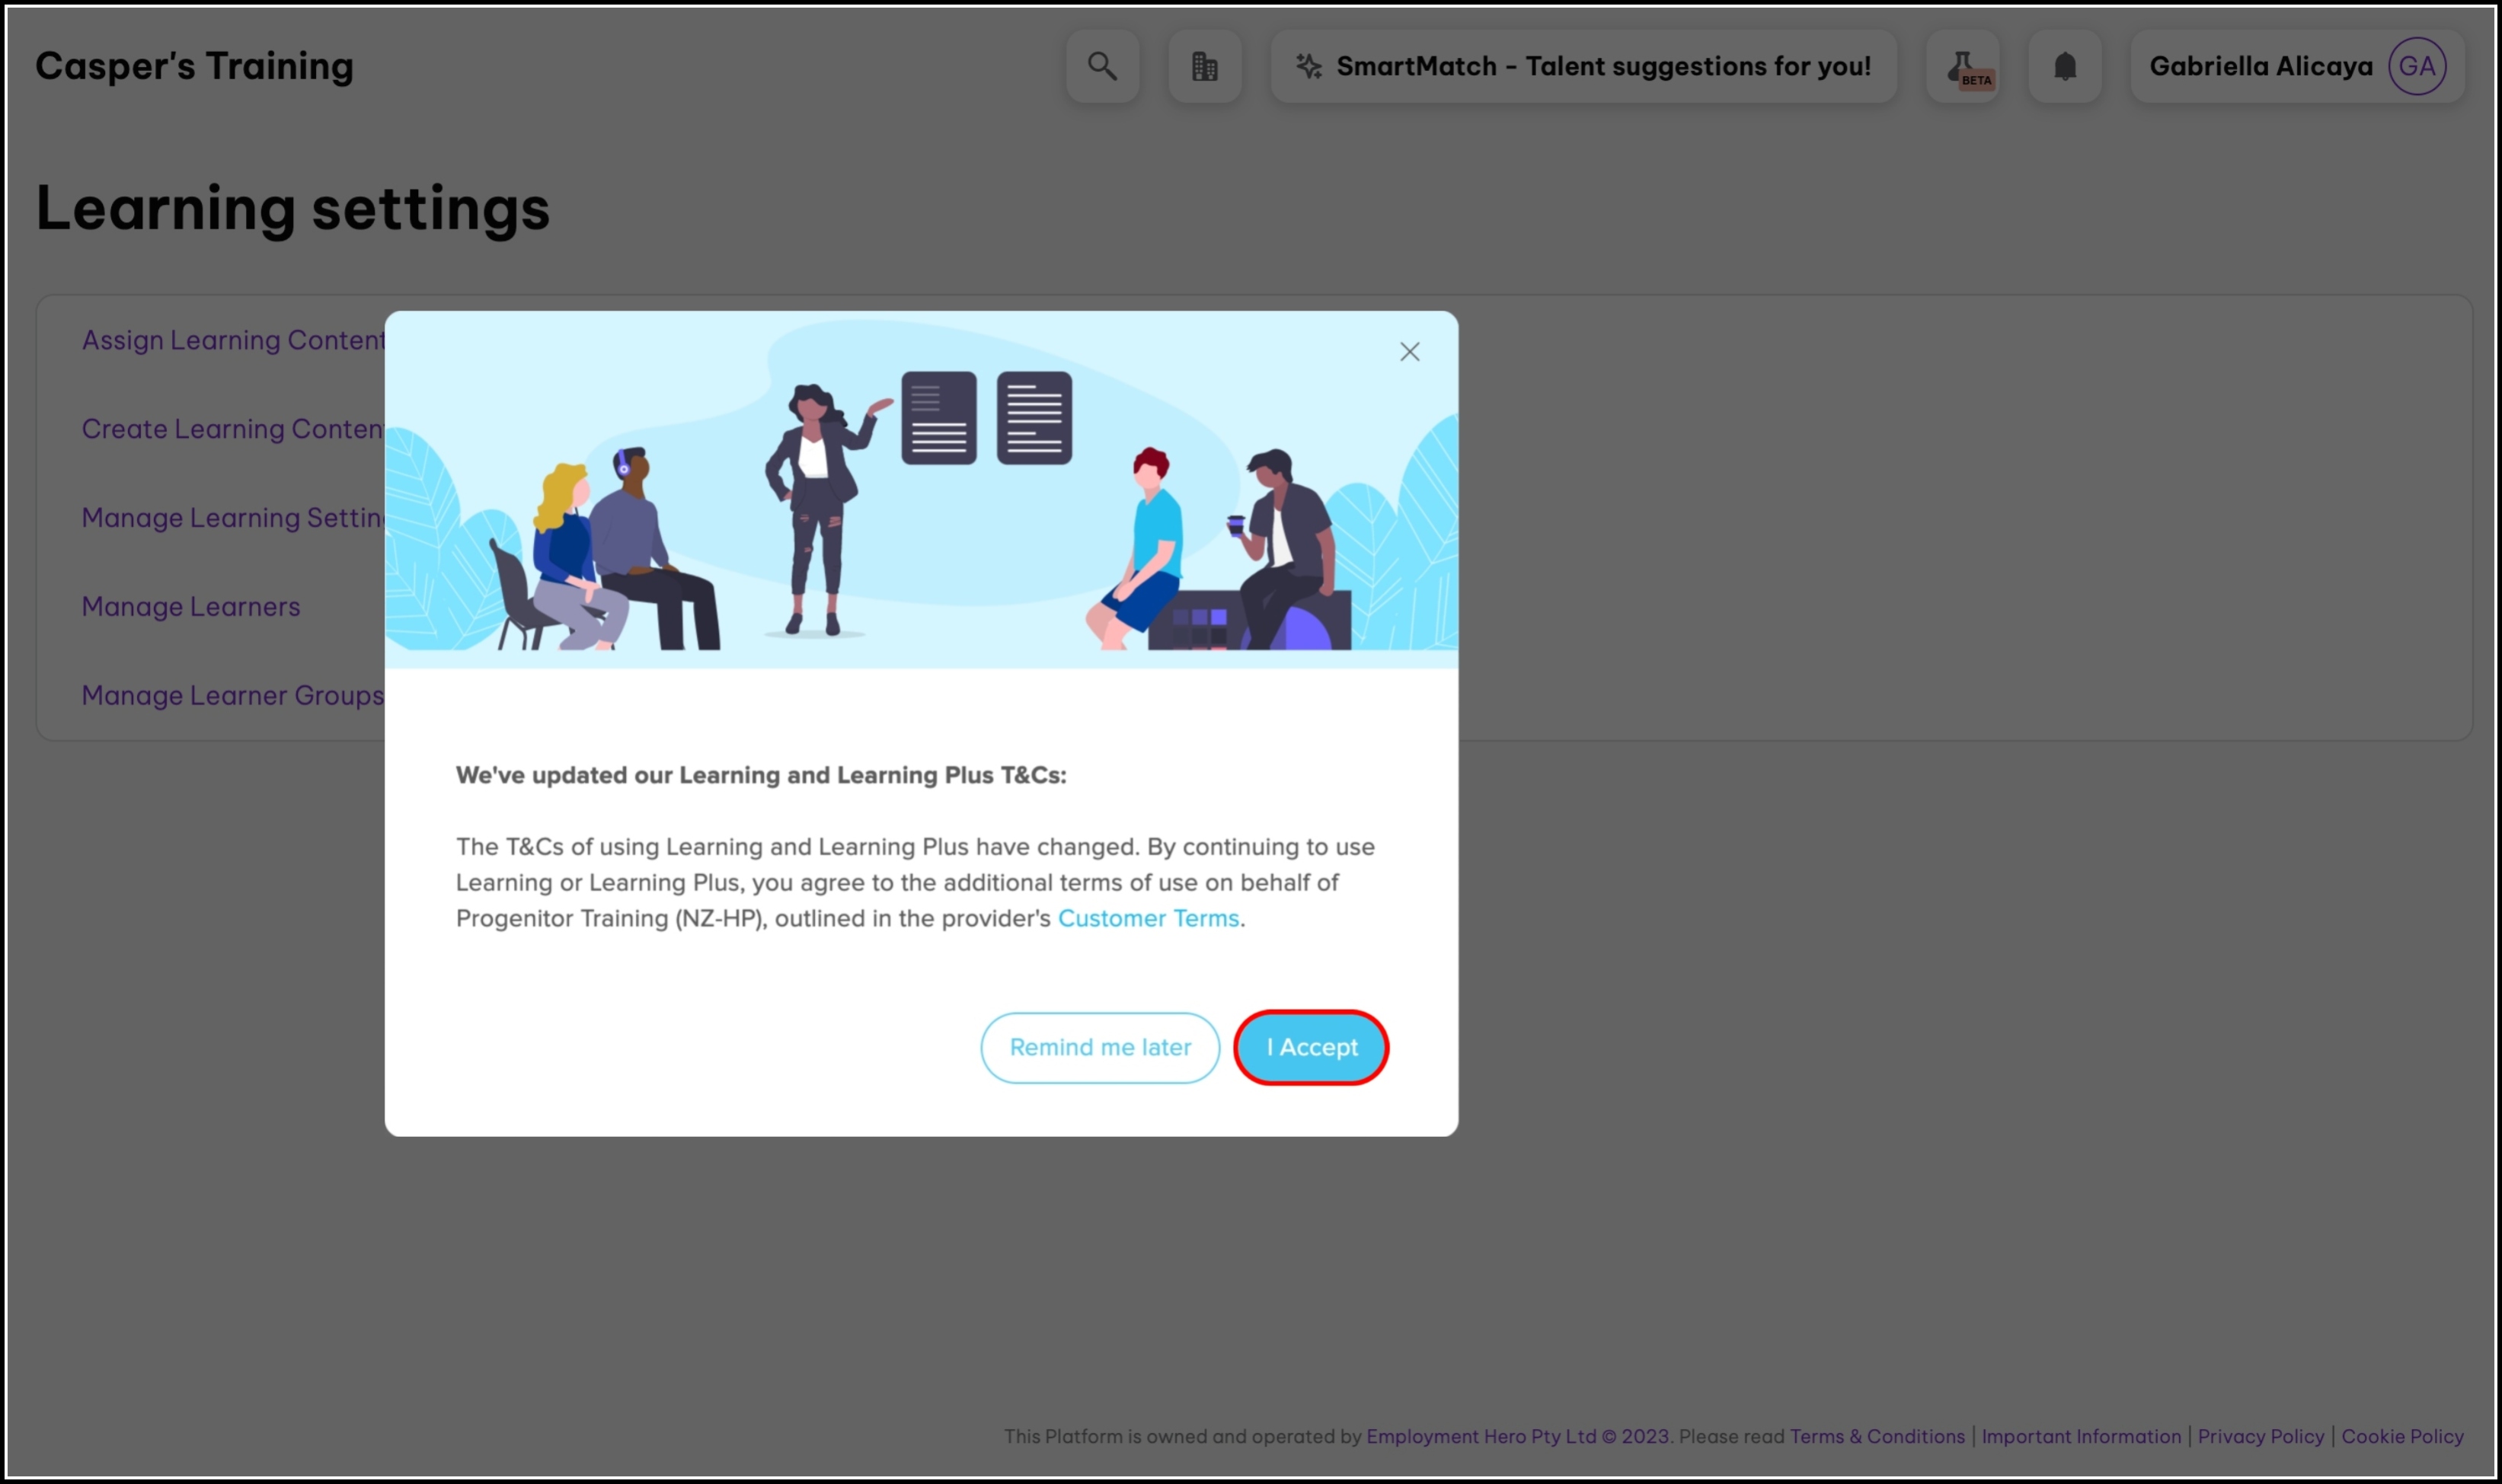Open footer Terms & Conditions link
This screenshot has height=1484, width=2502.
tap(1877, 1436)
